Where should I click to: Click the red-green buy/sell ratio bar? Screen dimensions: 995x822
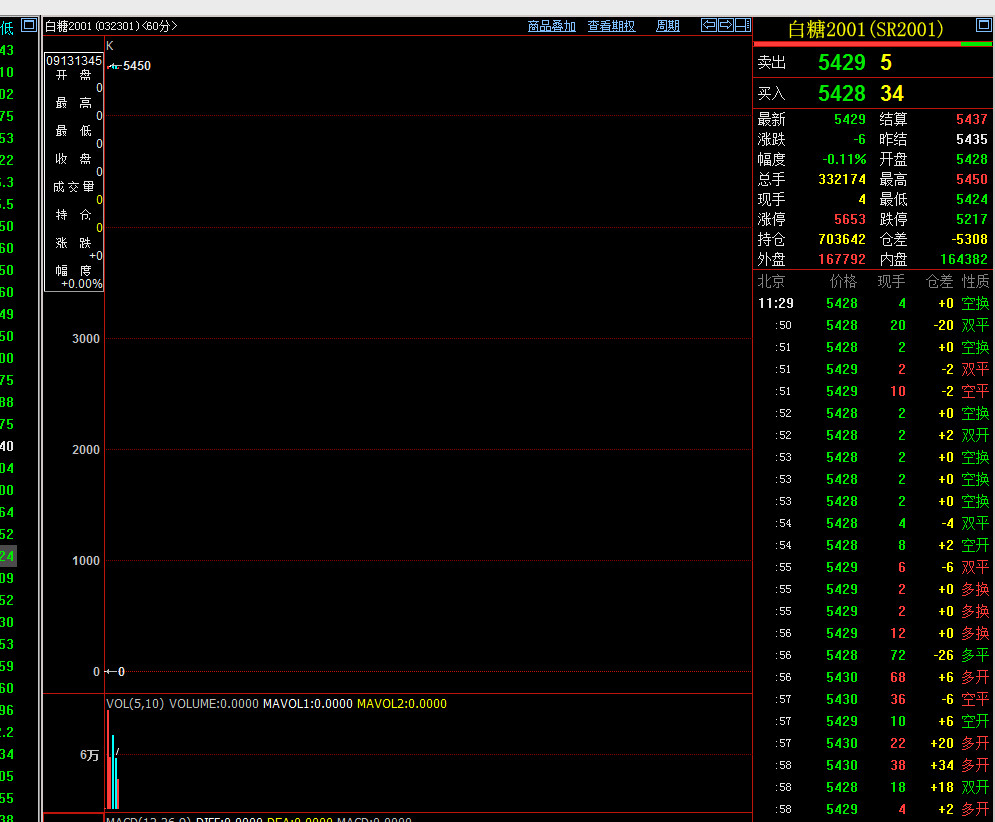[872, 44]
